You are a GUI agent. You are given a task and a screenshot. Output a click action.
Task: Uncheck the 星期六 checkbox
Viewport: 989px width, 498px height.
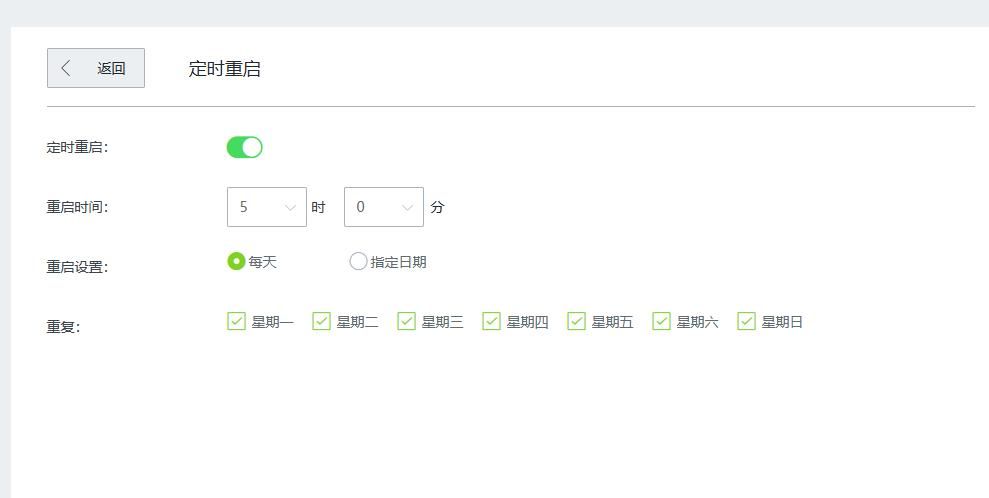(x=661, y=321)
